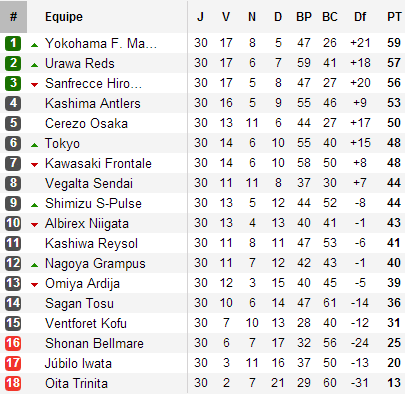
Task: Open the Vegalta Sendai team link
Action: 89,183
